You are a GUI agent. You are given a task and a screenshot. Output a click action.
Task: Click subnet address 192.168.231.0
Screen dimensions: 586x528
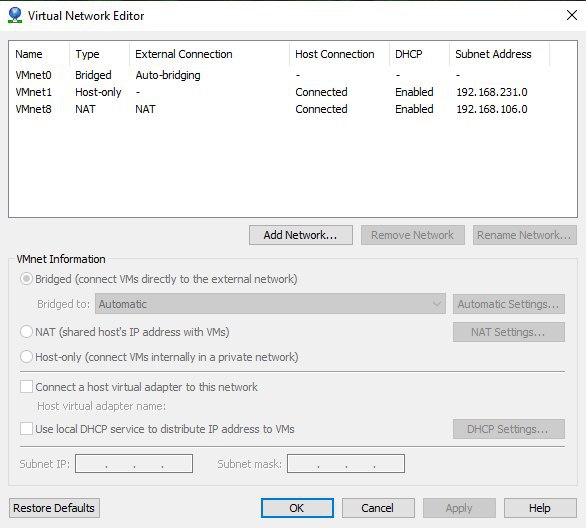click(x=492, y=92)
